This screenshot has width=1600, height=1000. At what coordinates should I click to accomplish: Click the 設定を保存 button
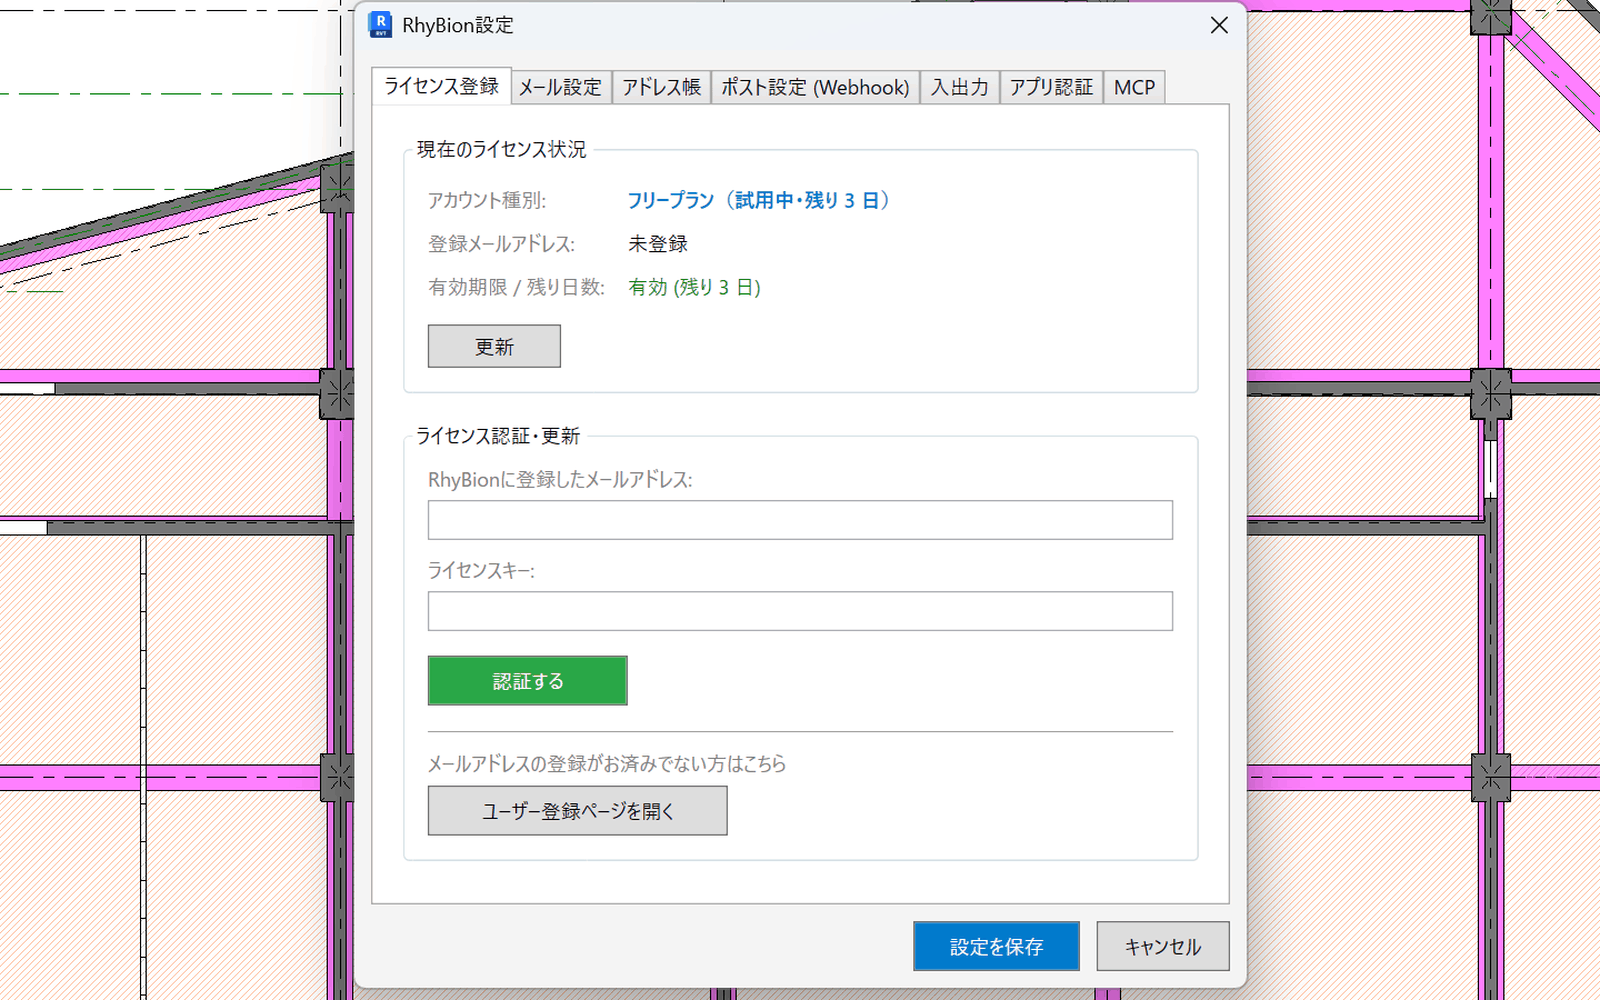[996, 946]
